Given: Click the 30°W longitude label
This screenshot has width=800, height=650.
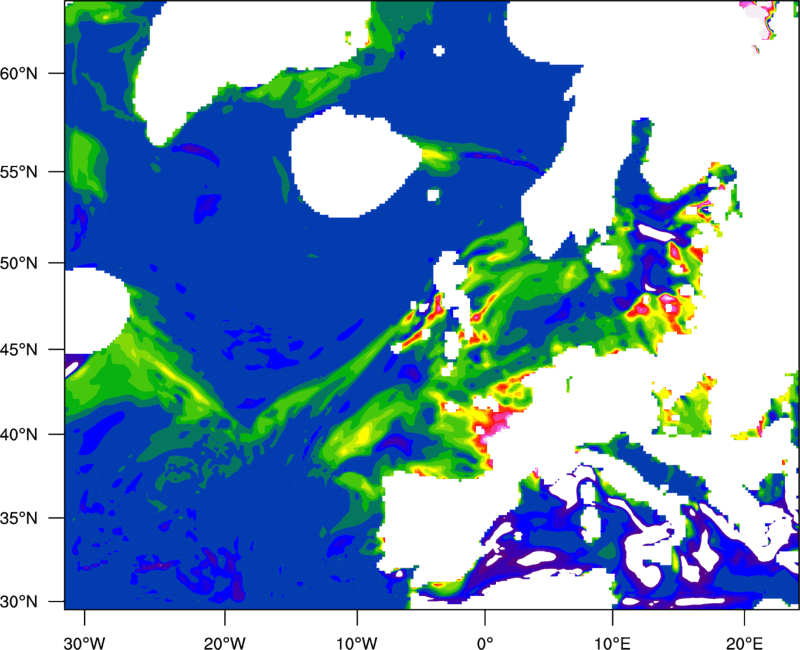Looking at the screenshot, I should [x=85, y=643].
